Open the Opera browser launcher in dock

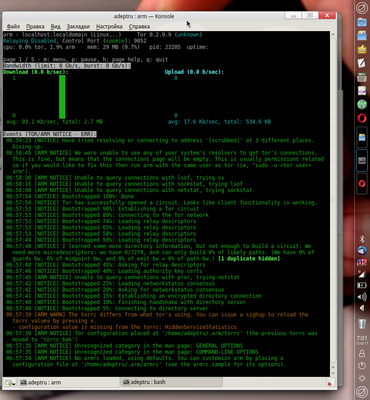click(362, 118)
